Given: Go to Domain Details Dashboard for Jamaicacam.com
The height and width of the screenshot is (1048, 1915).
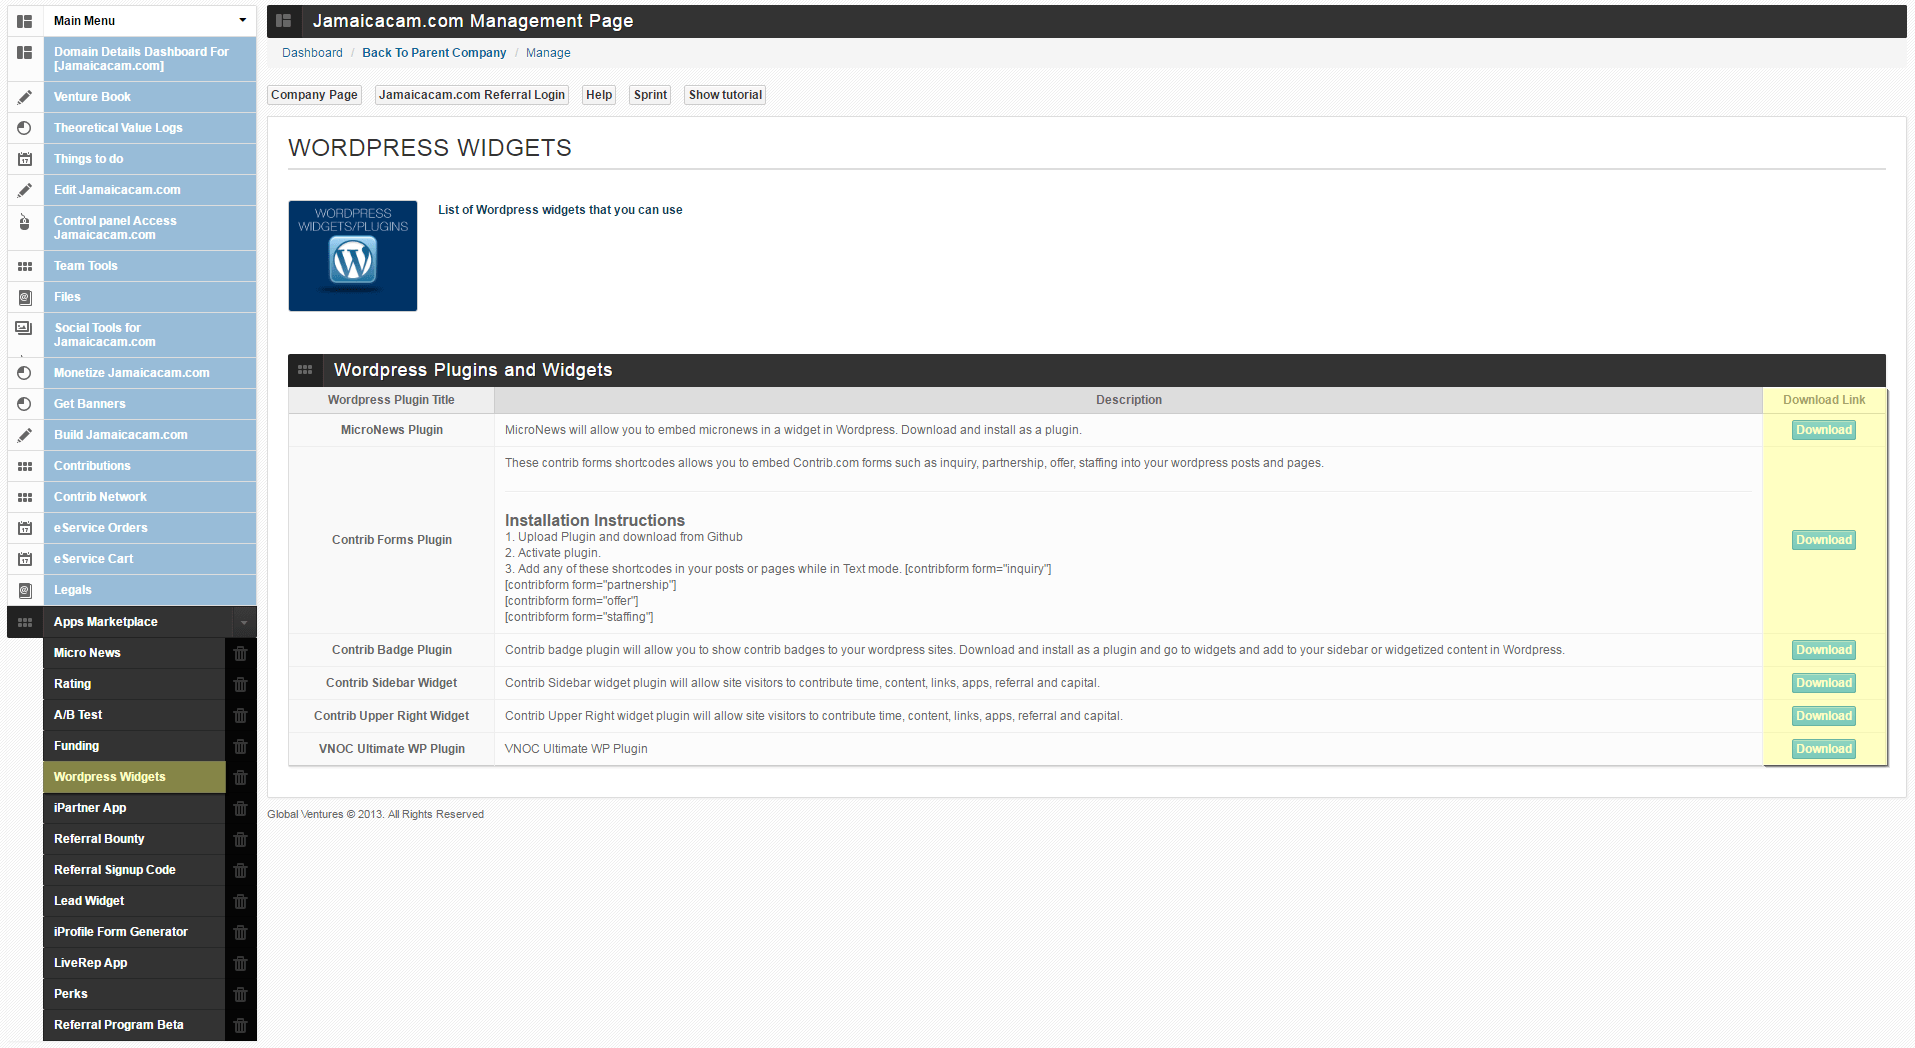Looking at the screenshot, I should pyautogui.click(x=149, y=59).
